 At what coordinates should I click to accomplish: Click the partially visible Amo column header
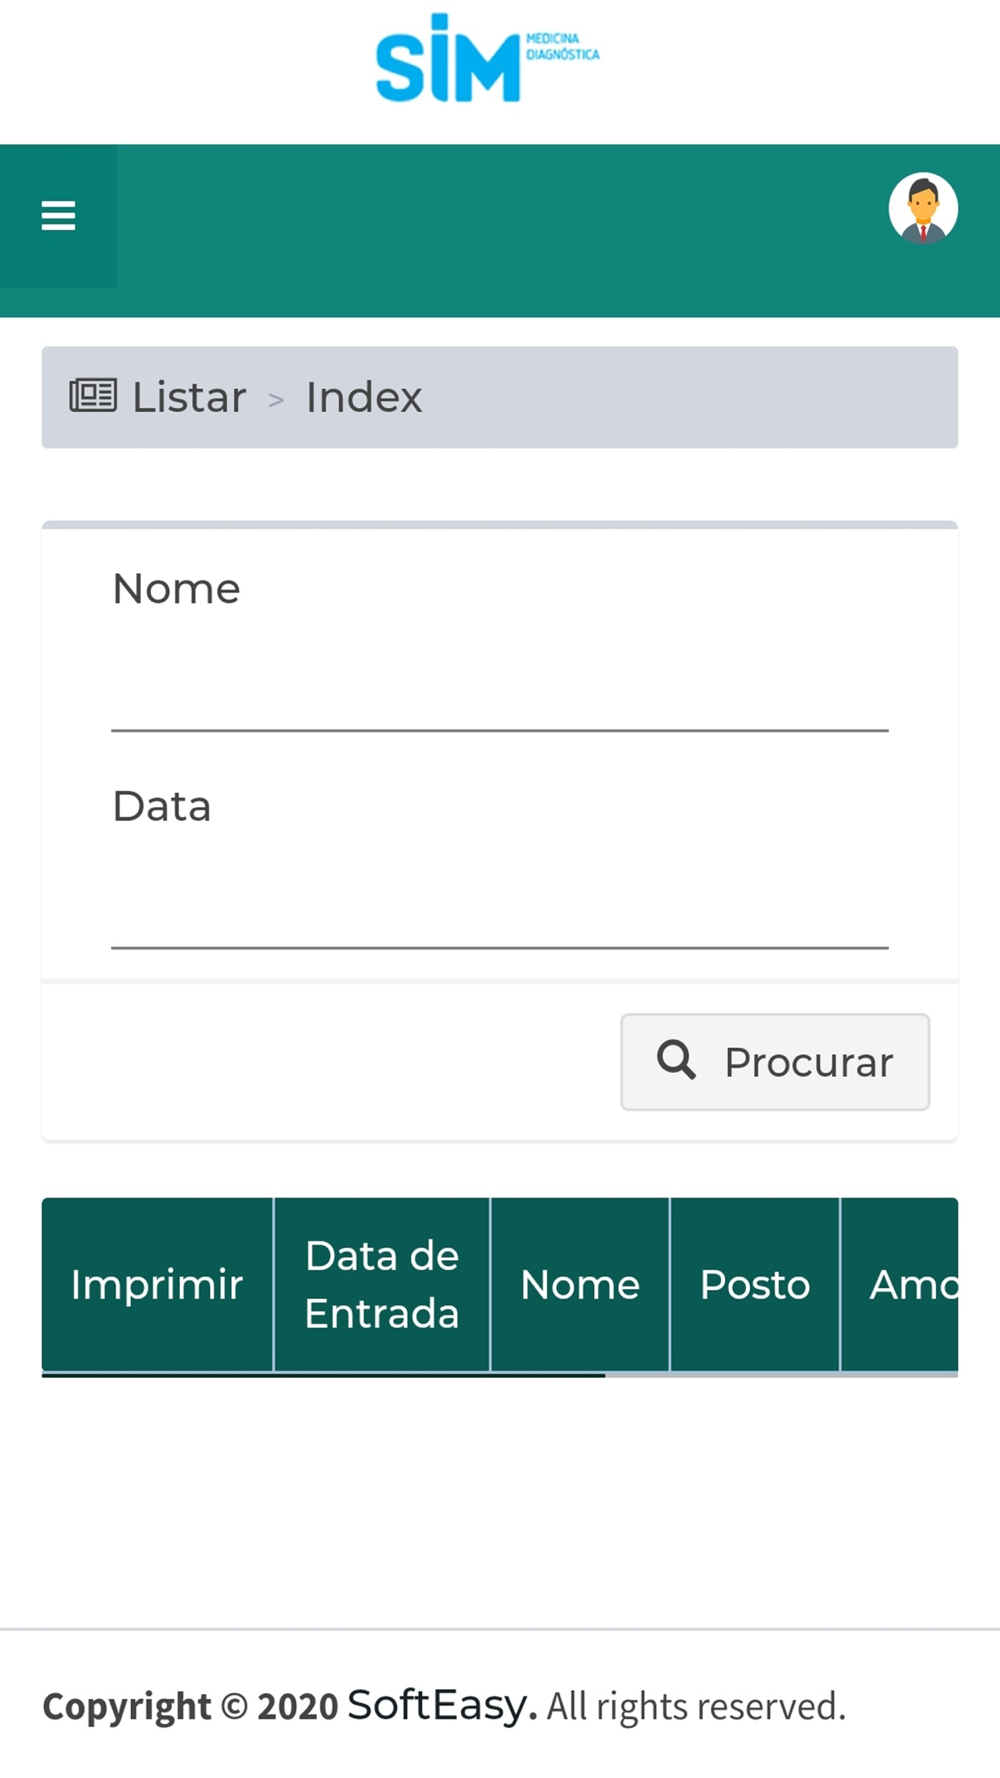[900, 1284]
